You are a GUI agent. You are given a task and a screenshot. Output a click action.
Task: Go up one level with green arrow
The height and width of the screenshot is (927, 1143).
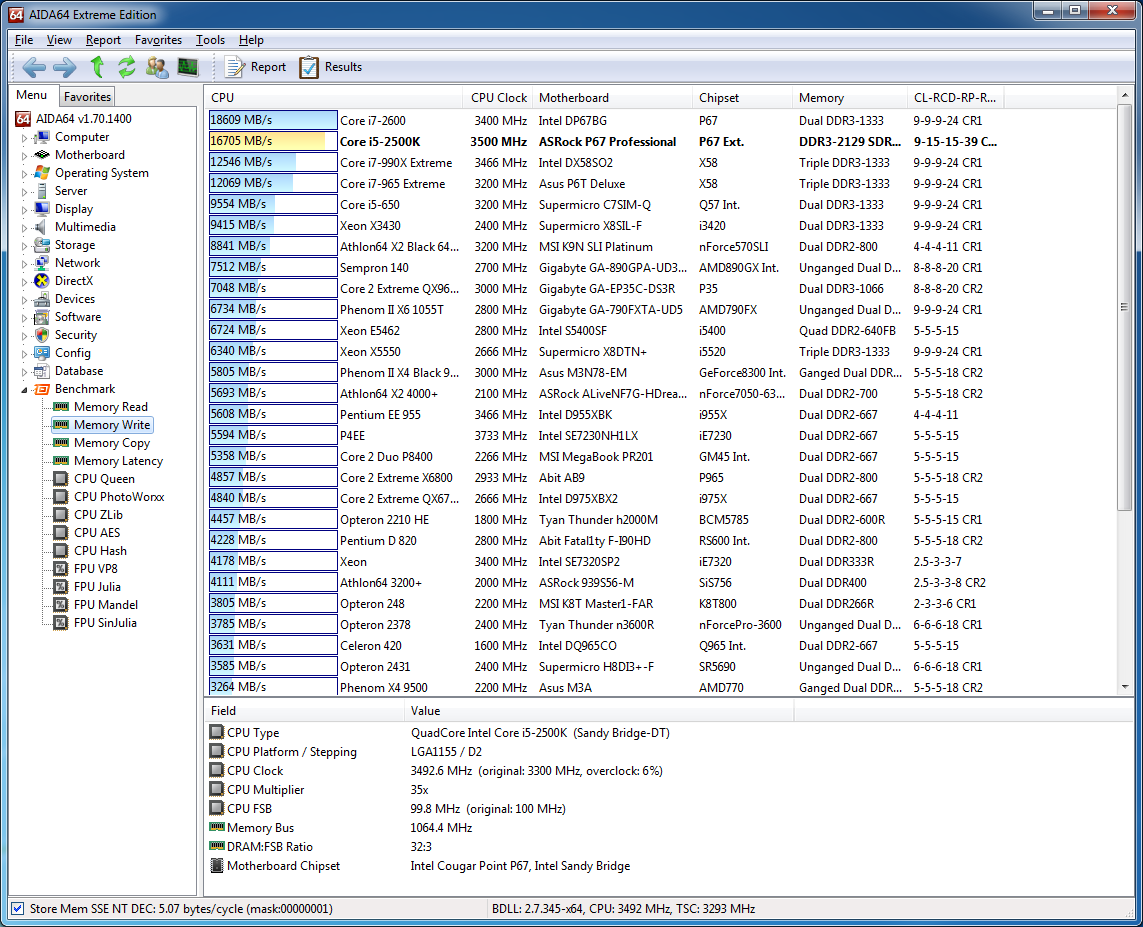(97, 67)
